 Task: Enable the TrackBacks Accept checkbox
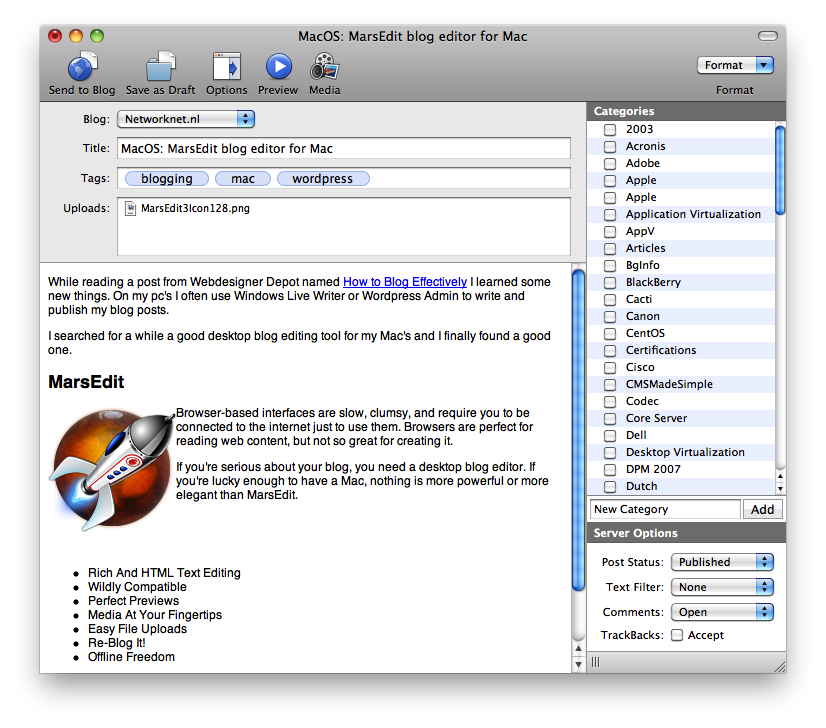pyautogui.click(x=677, y=635)
